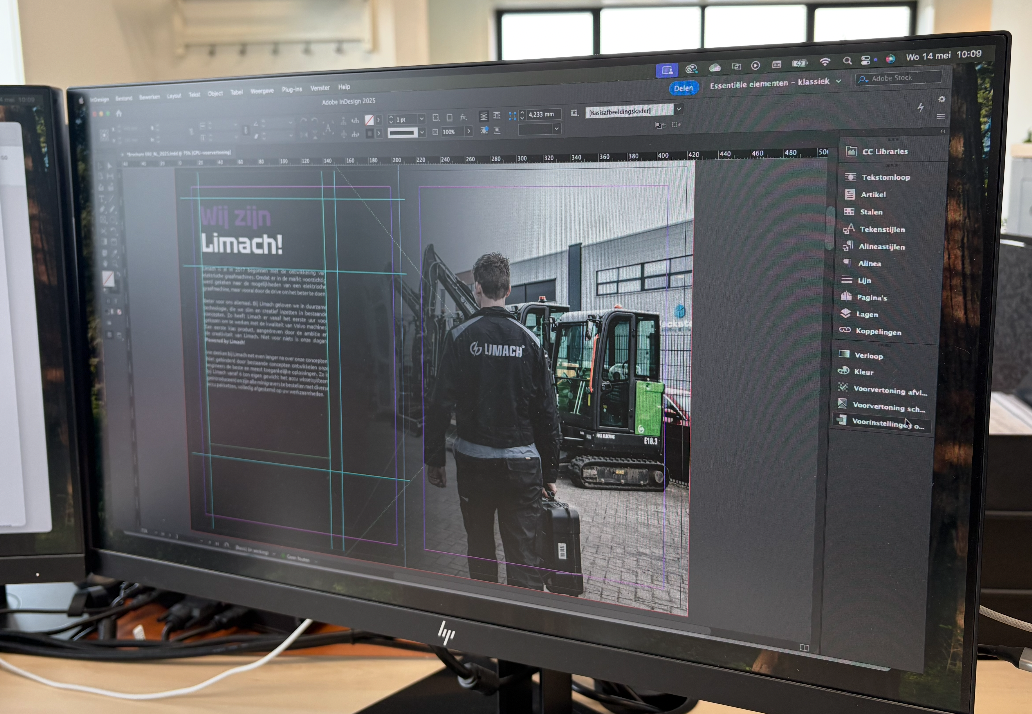The width and height of the screenshot is (1032, 714).
Task: Open the Tekstomloop panel
Action: 879,177
